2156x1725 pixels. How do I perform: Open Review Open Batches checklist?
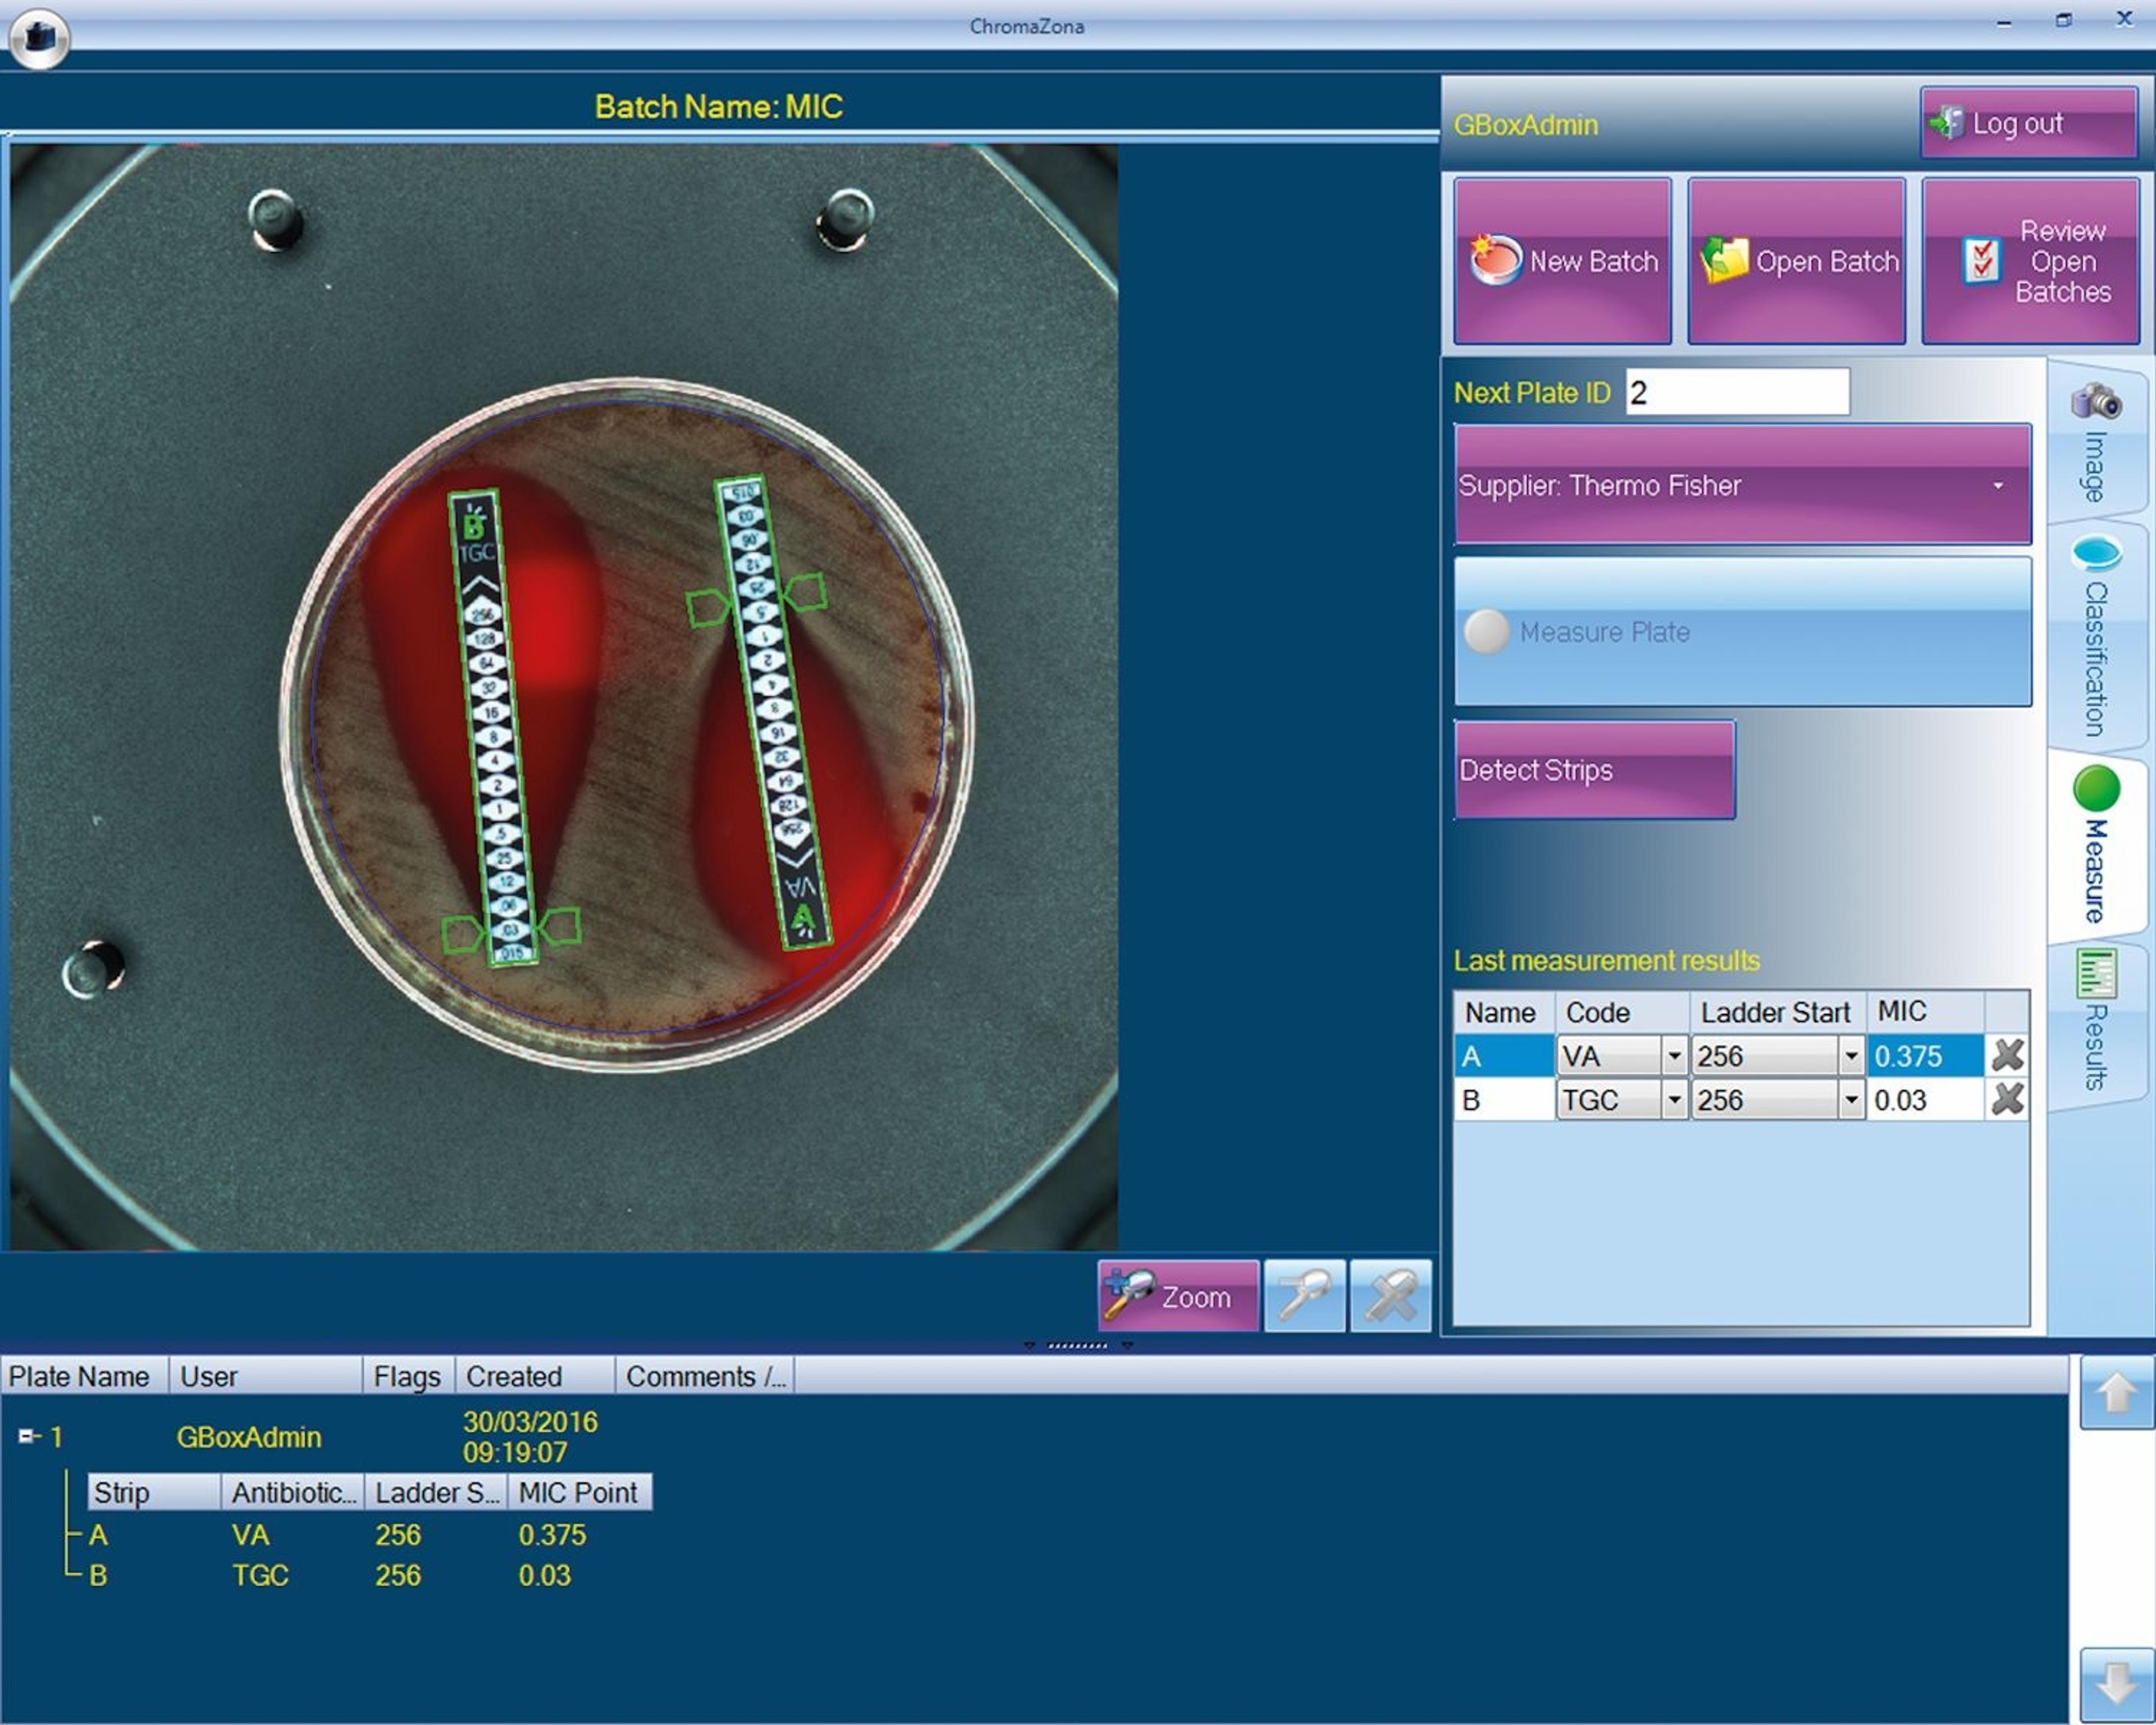pyautogui.click(x=2030, y=261)
